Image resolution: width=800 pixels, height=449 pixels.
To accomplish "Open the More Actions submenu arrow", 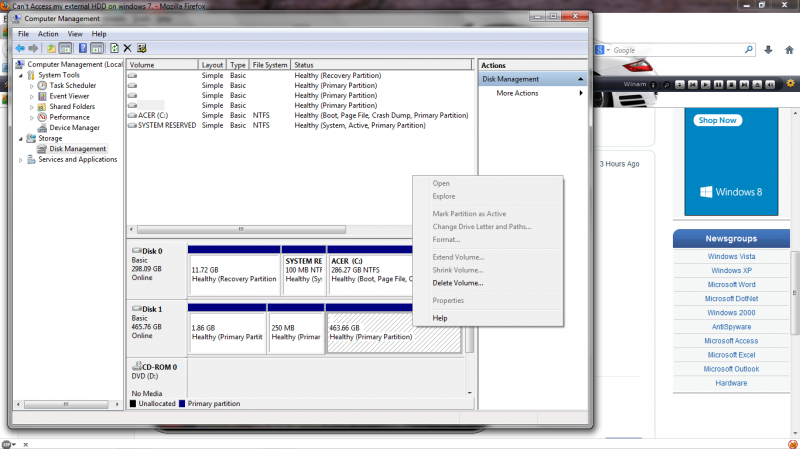I will pos(581,93).
